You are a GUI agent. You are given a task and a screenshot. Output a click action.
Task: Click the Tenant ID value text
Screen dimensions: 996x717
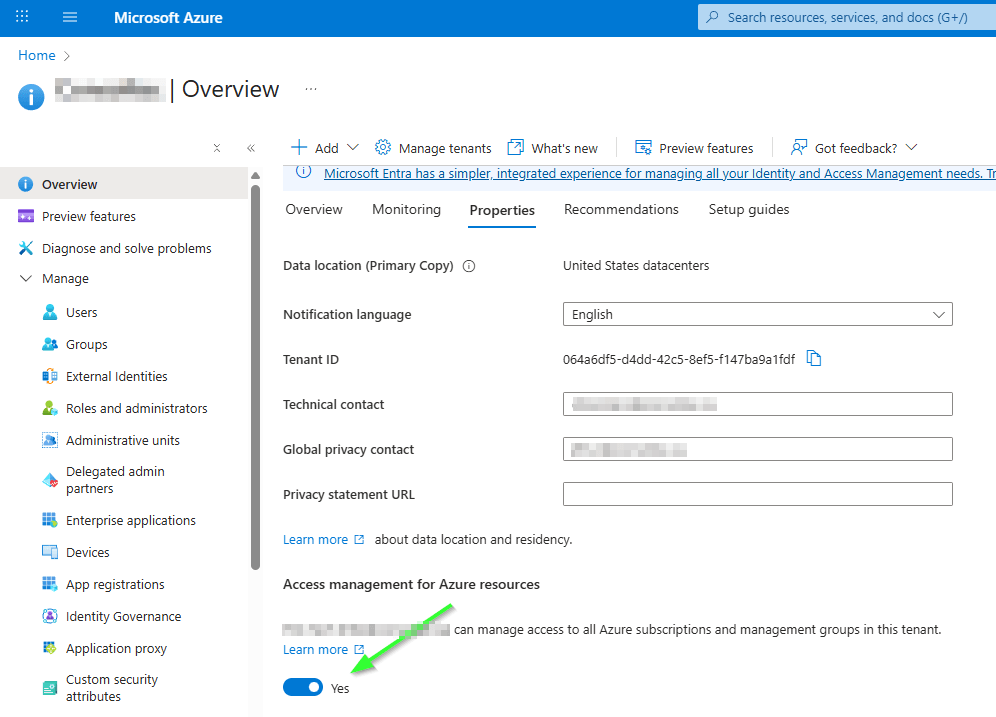[x=678, y=359]
